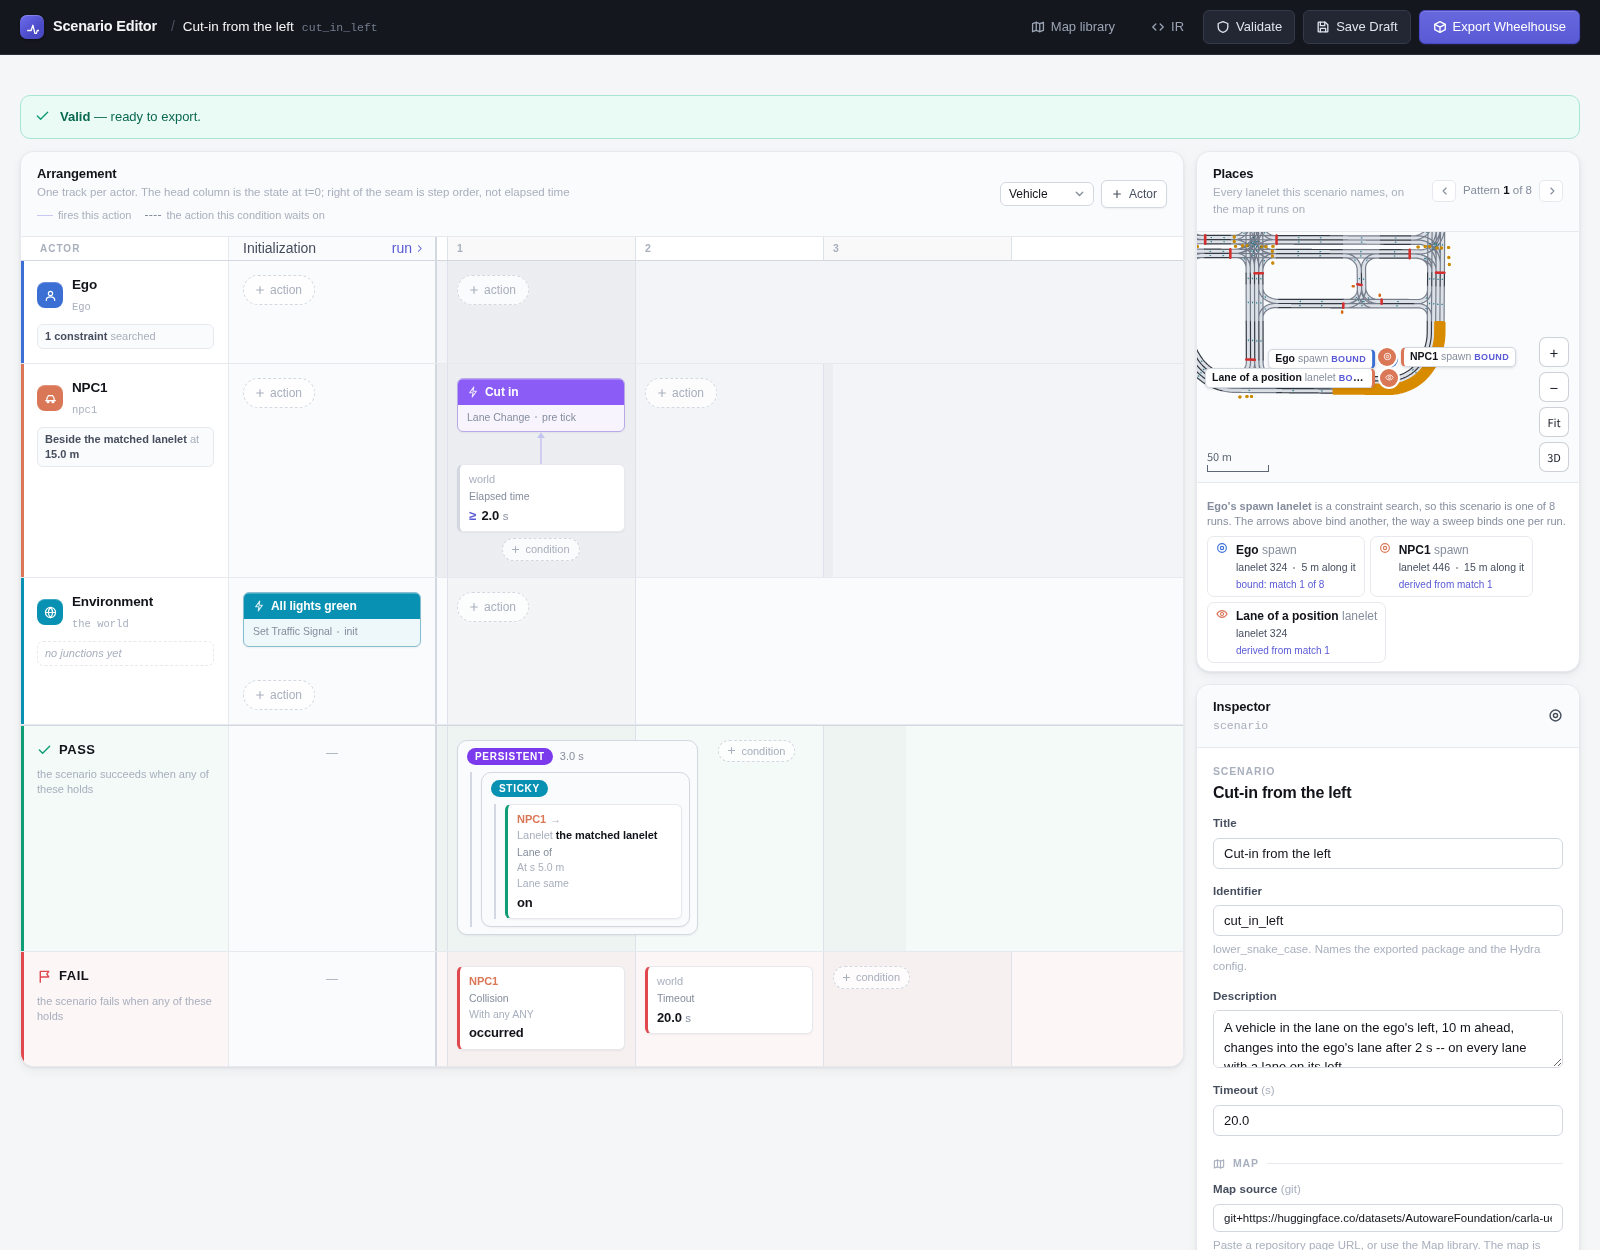This screenshot has height=1250, width=1600.
Task: Click the Title input field
Action: pos(1388,854)
